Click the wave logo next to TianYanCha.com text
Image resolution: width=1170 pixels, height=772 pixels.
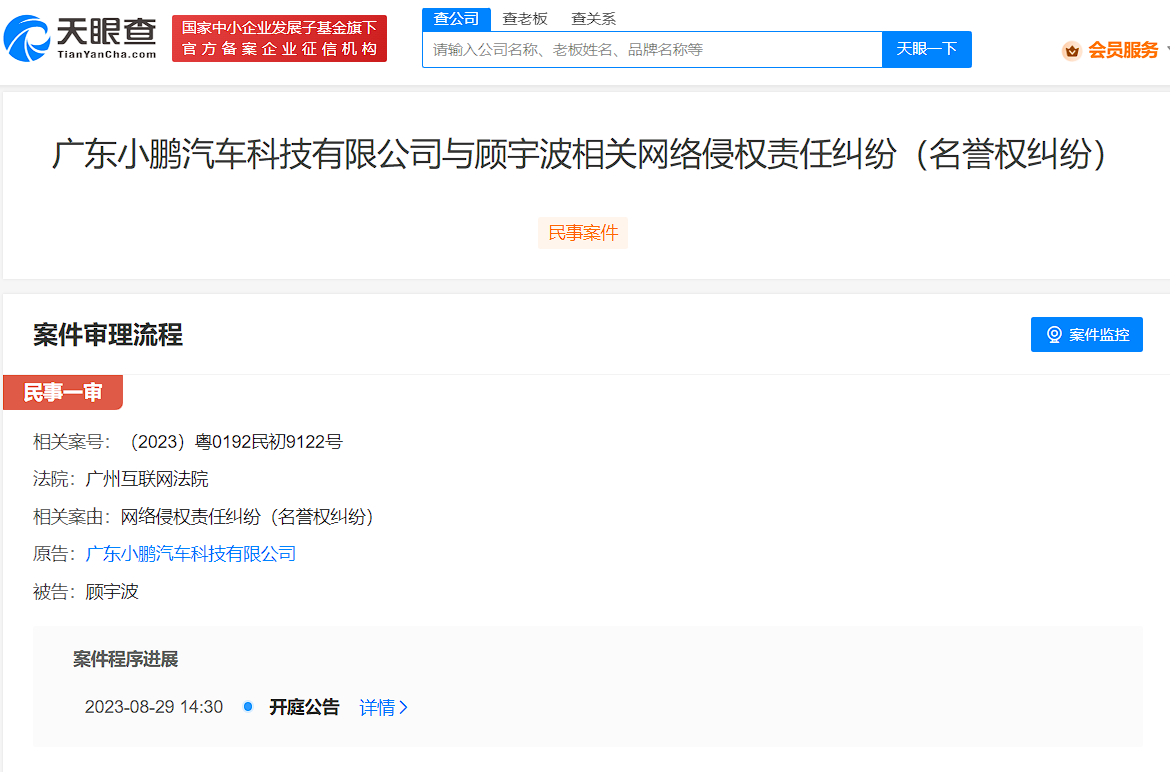point(30,39)
